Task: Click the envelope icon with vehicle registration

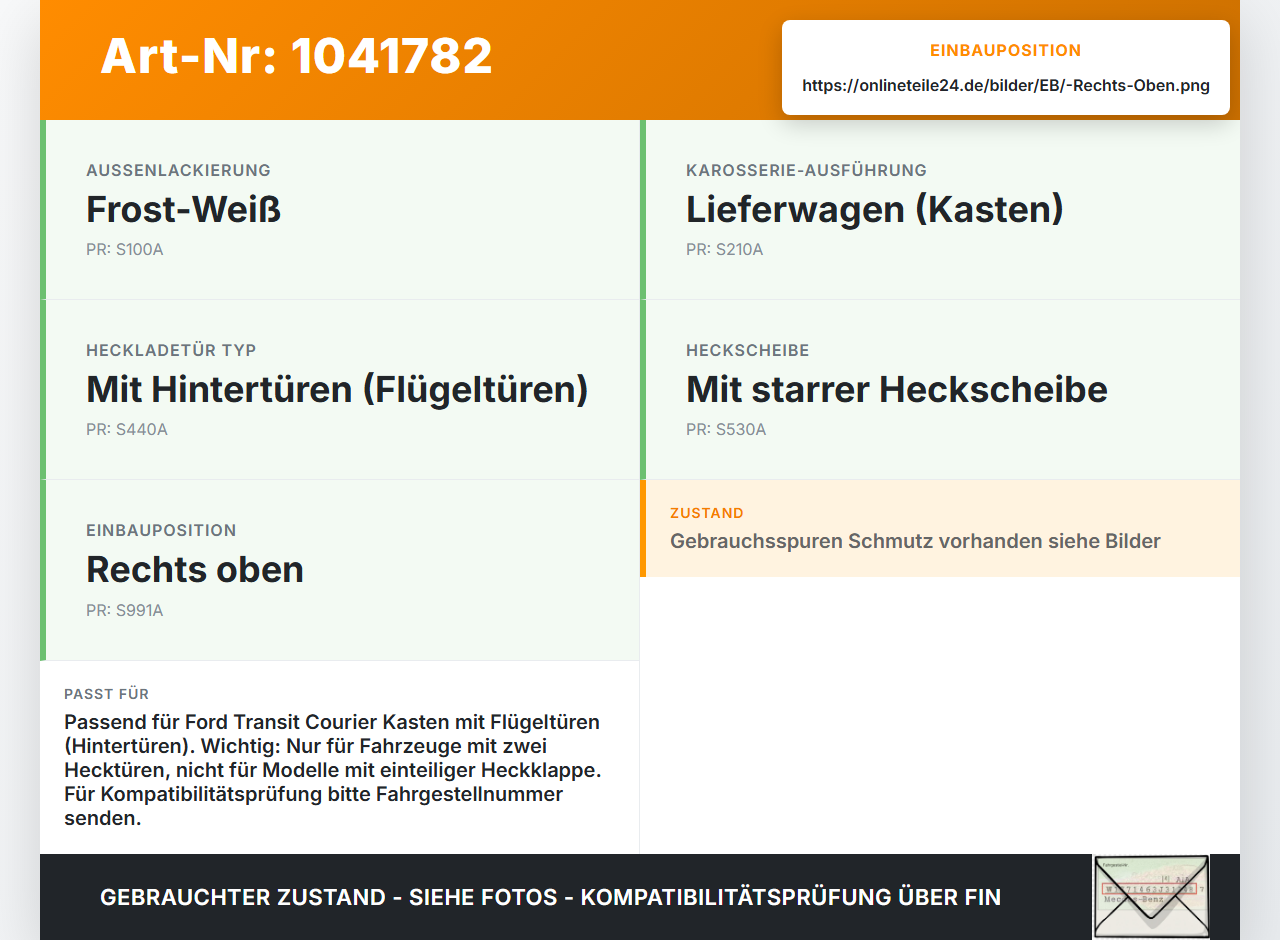Action: (x=1151, y=897)
